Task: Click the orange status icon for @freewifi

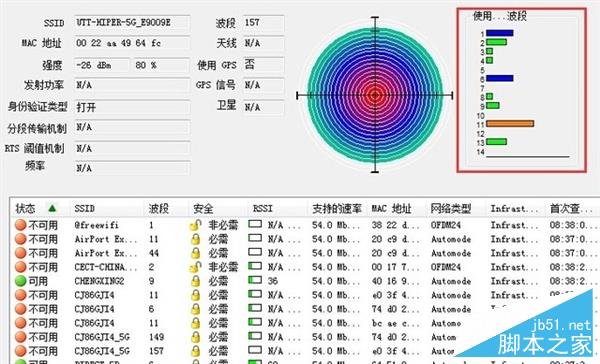Action: pos(21,225)
